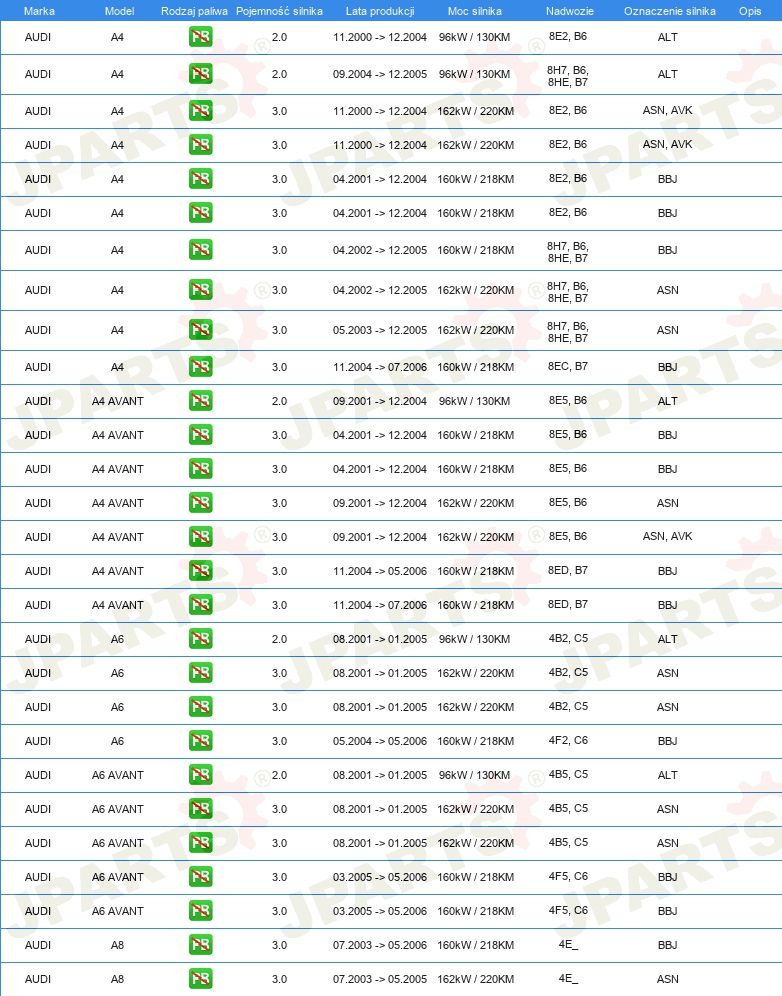Select date range 09.2004 -> 12.2005
This screenshot has height=996, width=782.
click(x=380, y=74)
